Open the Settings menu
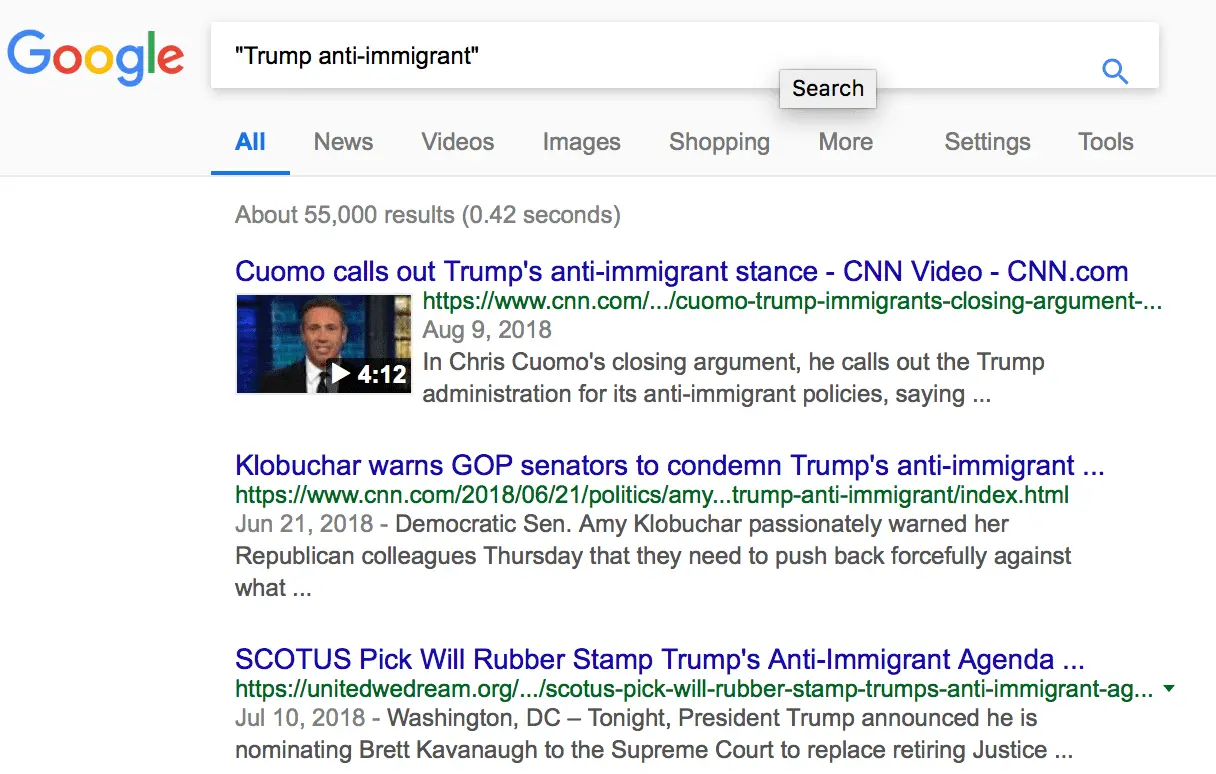 pyautogui.click(x=987, y=142)
